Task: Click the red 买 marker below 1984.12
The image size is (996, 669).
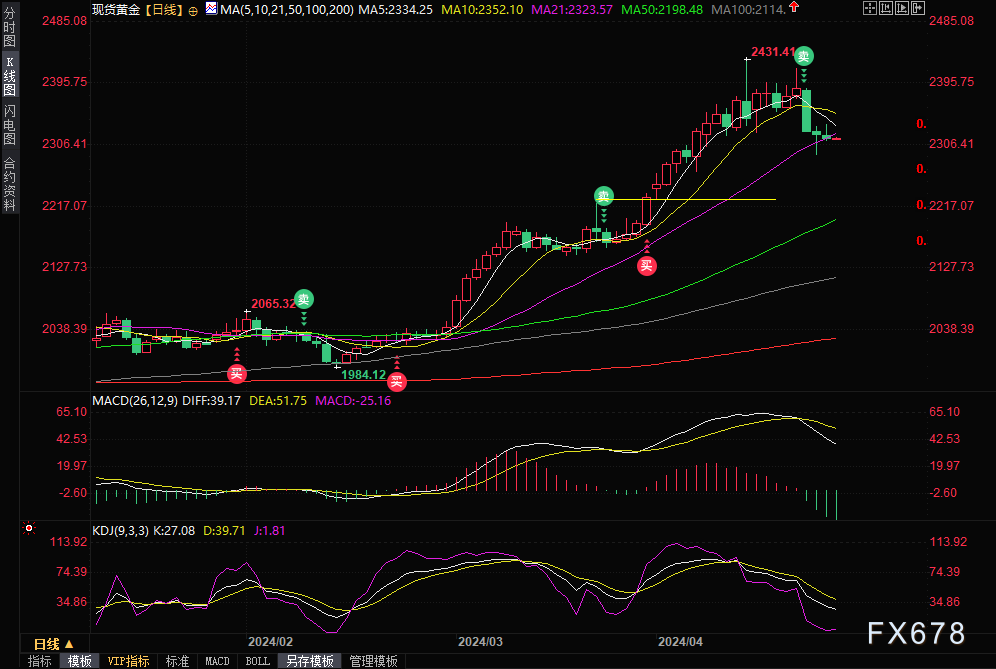Action: 397,381
